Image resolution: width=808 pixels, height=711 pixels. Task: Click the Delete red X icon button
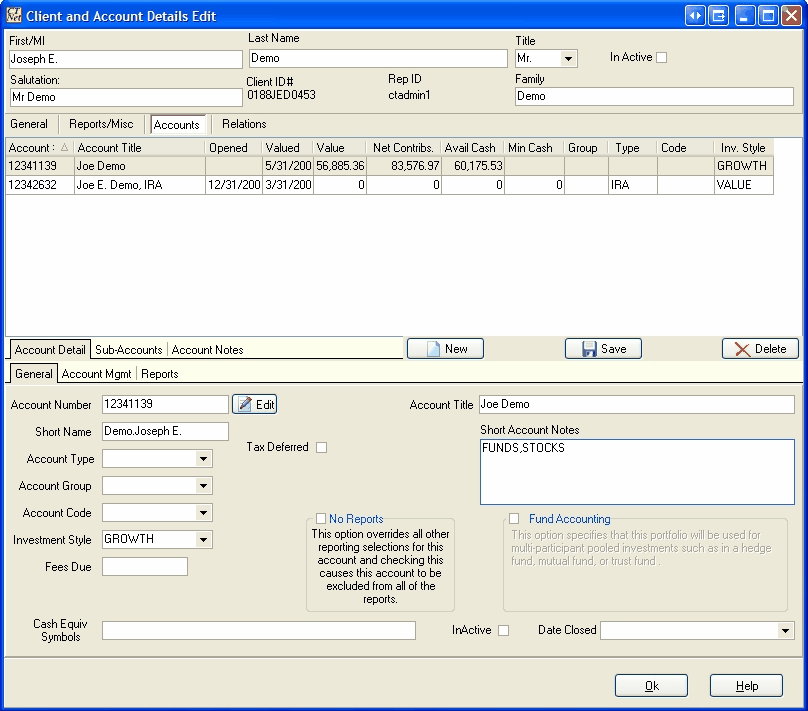tap(742, 349)
